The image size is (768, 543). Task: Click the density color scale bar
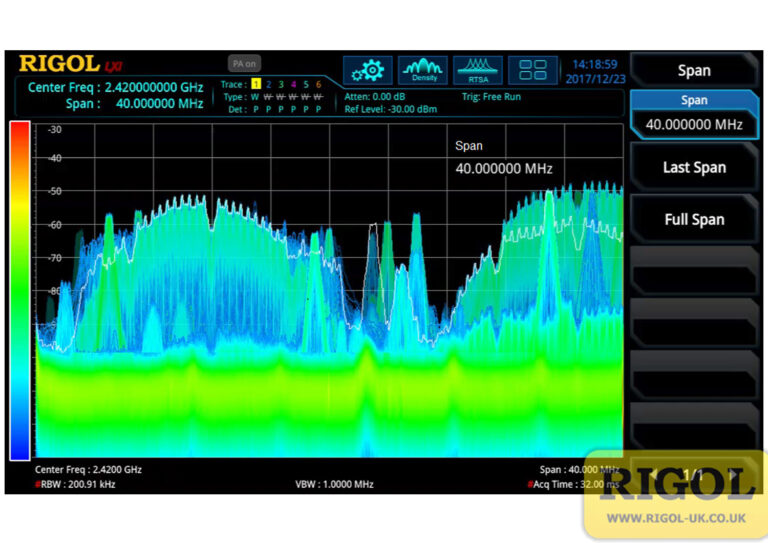[x=20, y=291]
